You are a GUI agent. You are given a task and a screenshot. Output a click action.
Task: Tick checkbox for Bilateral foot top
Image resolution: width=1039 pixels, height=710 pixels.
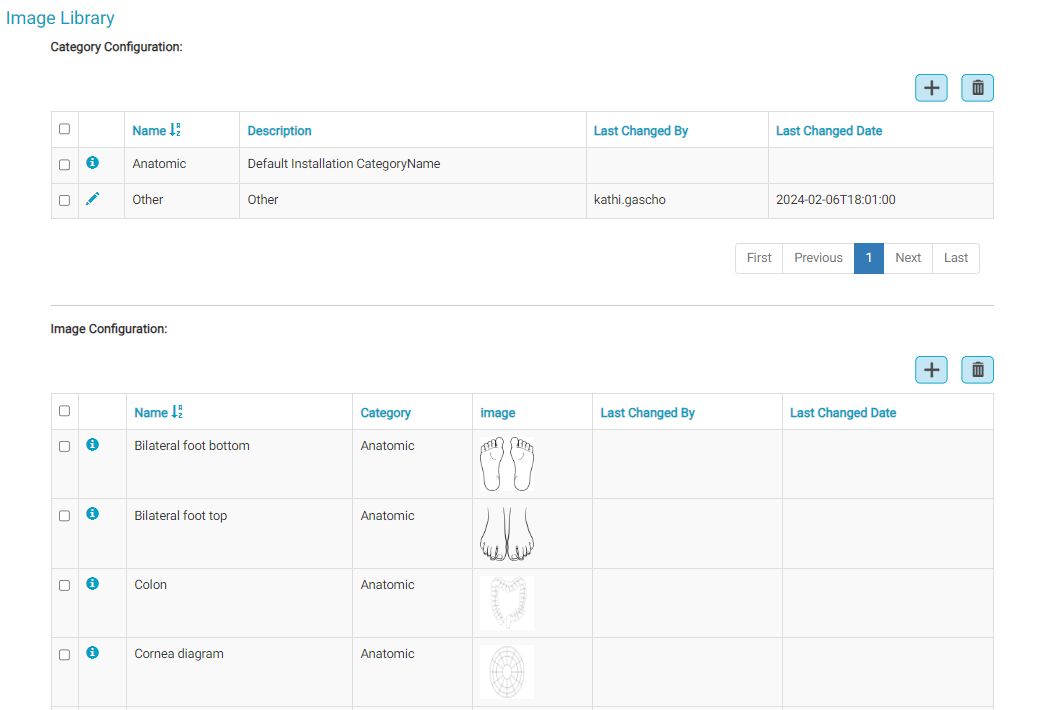[65, 516]
